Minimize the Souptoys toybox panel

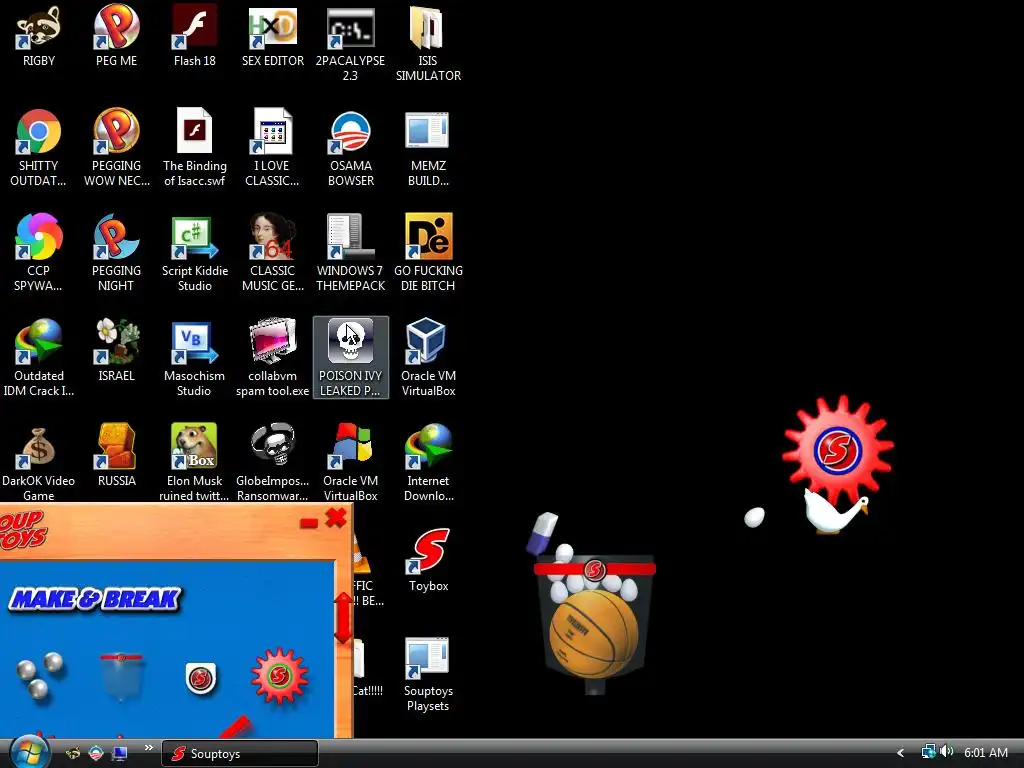coord(309,522)
